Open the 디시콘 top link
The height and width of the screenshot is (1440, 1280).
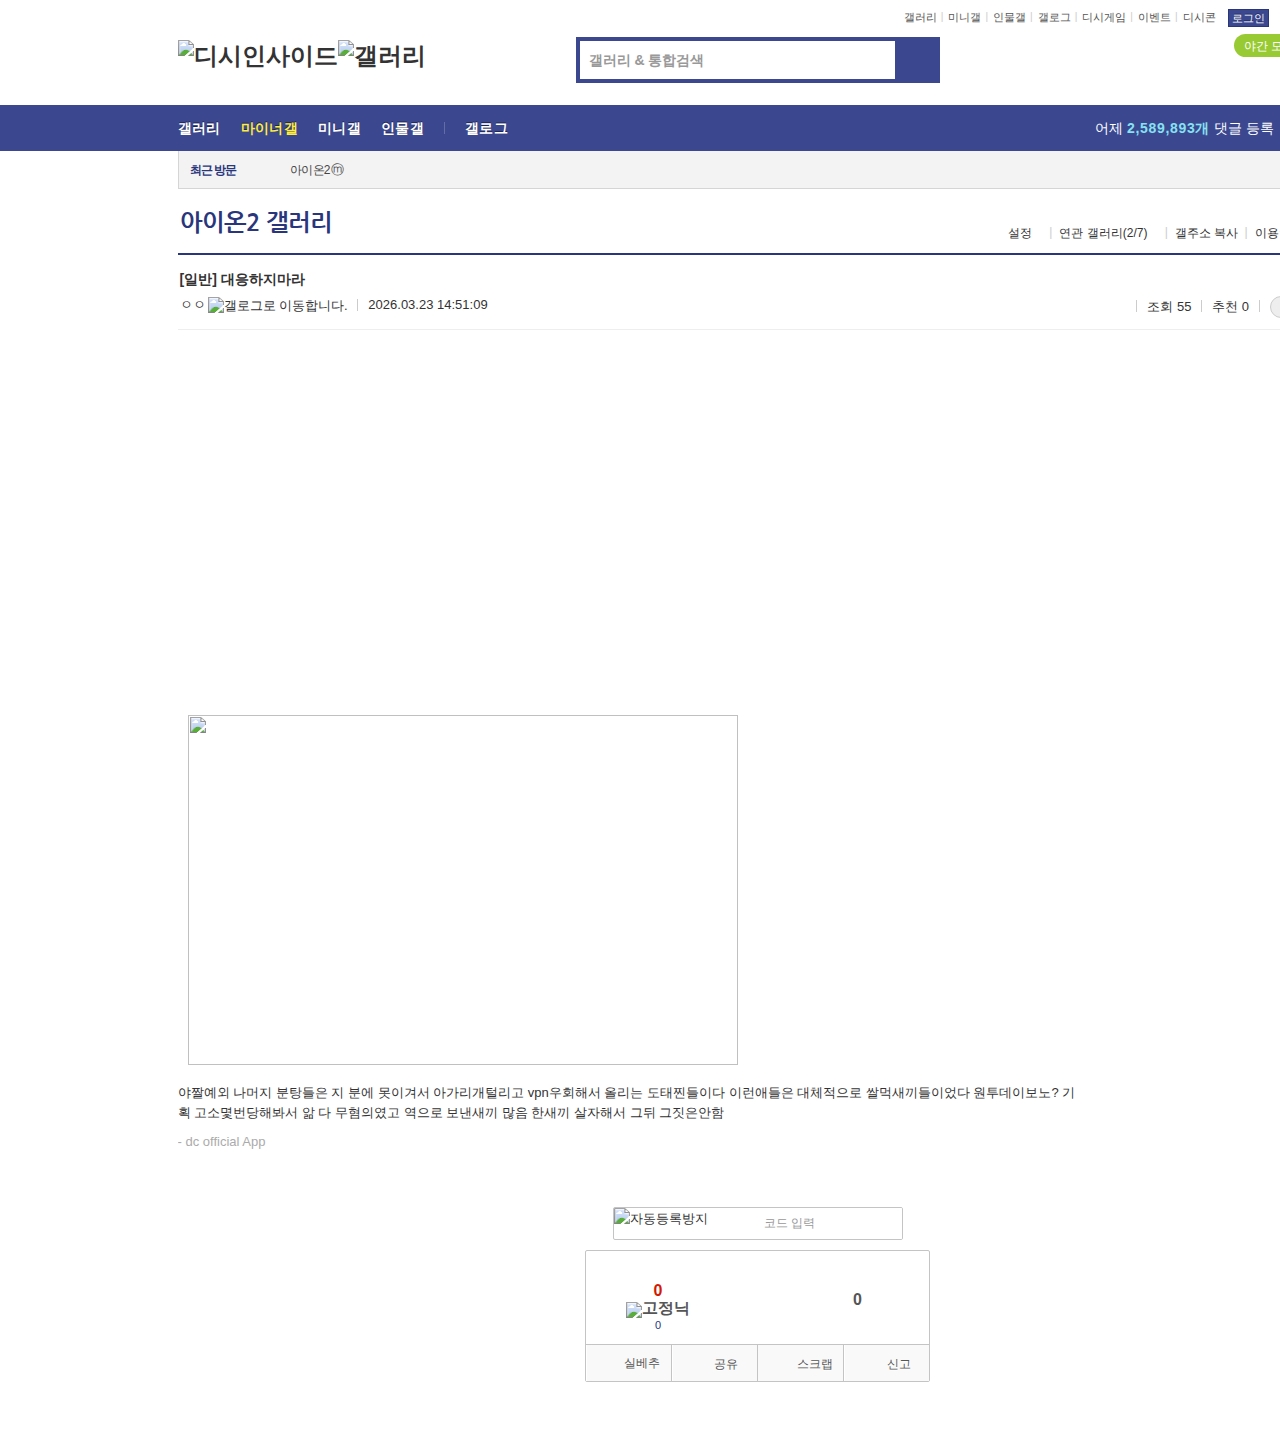coord(1199,18)
